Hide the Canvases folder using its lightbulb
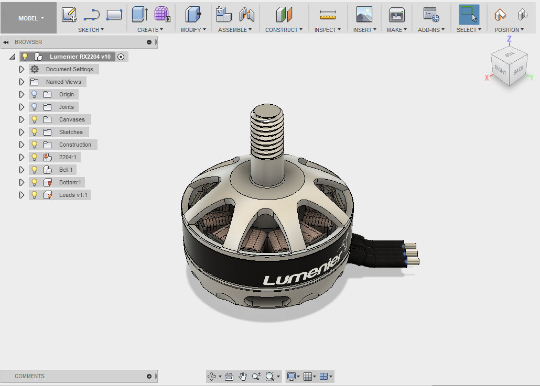This screenshot has width=540, height=386. (x=34, y=119)
